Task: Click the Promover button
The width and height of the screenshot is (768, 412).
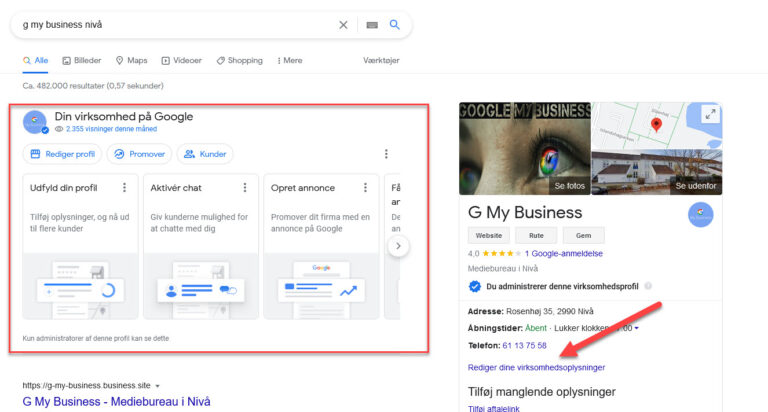Action: (x=139, y=154)
